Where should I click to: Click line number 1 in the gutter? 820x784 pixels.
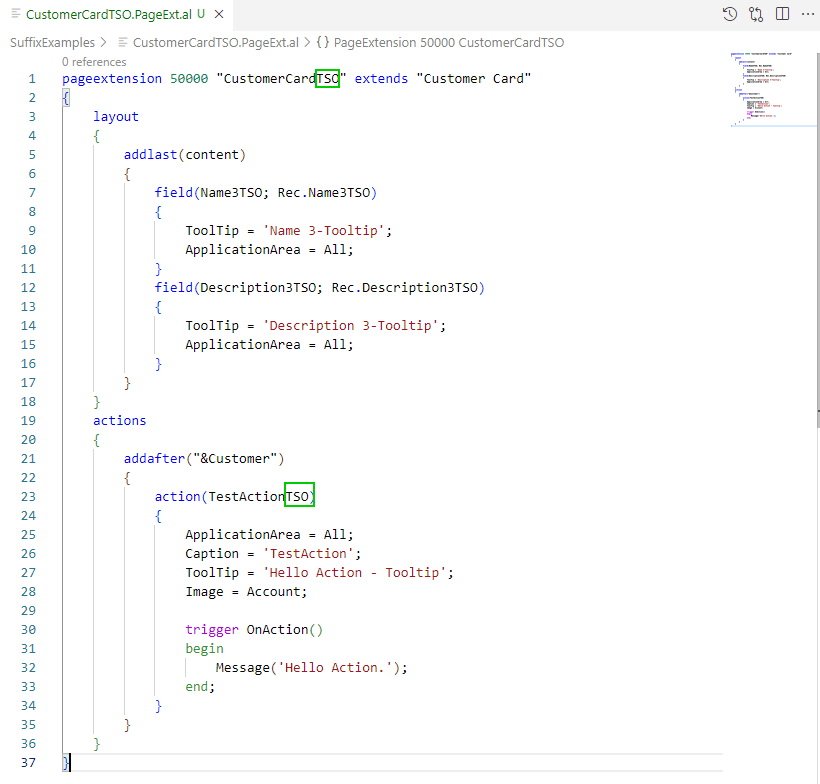[x=32, y=79]
